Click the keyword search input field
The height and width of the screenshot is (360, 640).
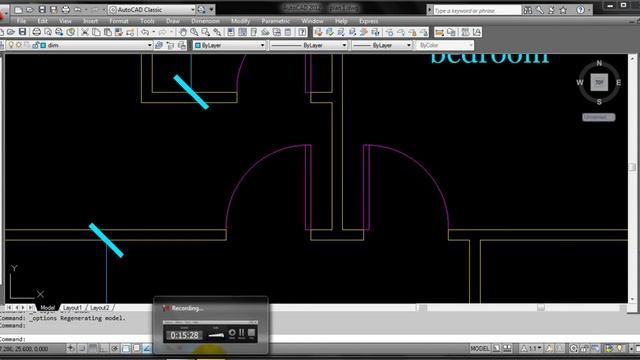pyautogui.click(x=477, y=10)
